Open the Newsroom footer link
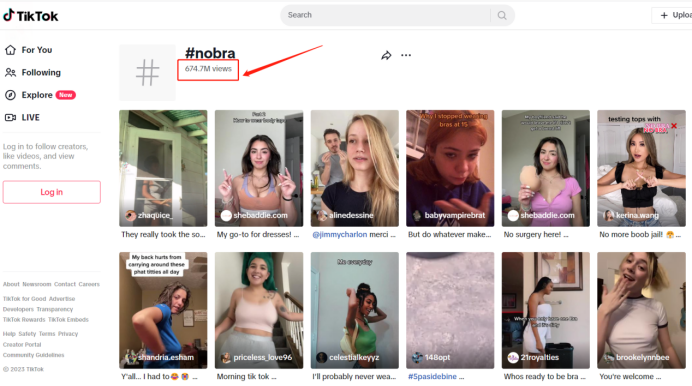Viewport: 692px width, 386px height. point(37,284)
